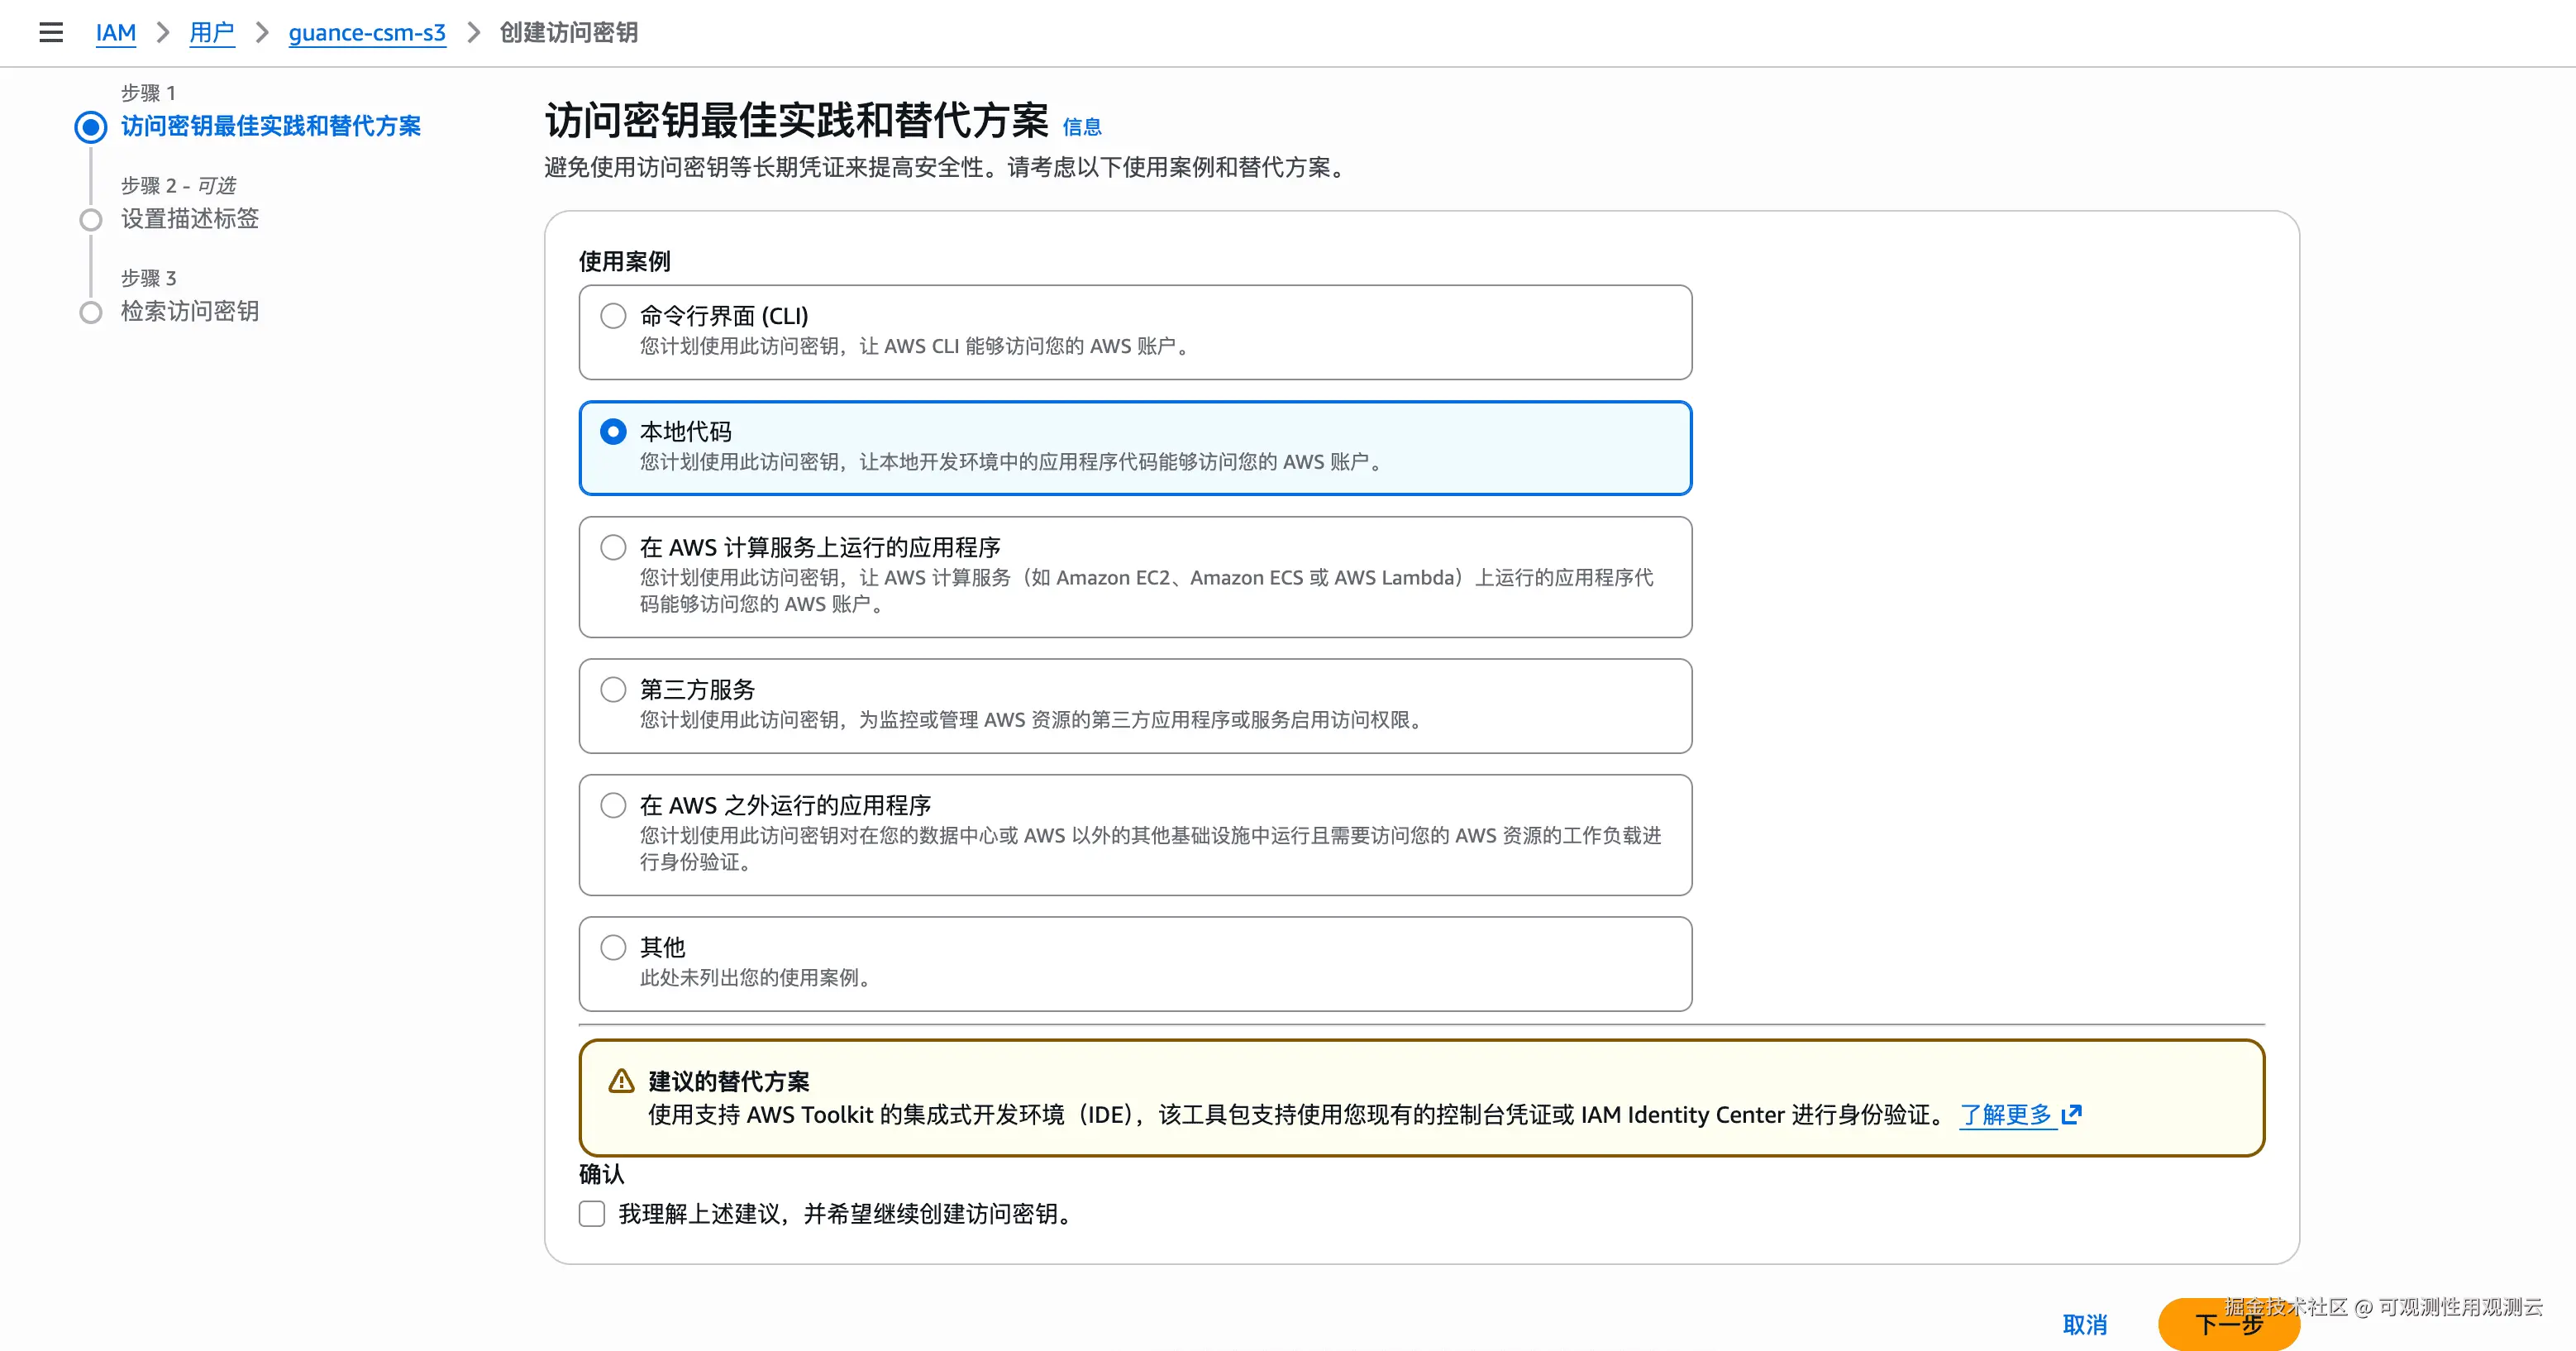The height and width of the screenshot is (1351, 2576).
Task: Check 我理解上述建议 confirmation checkbox
Action: pyautogui.click(x=592, y=1214)
